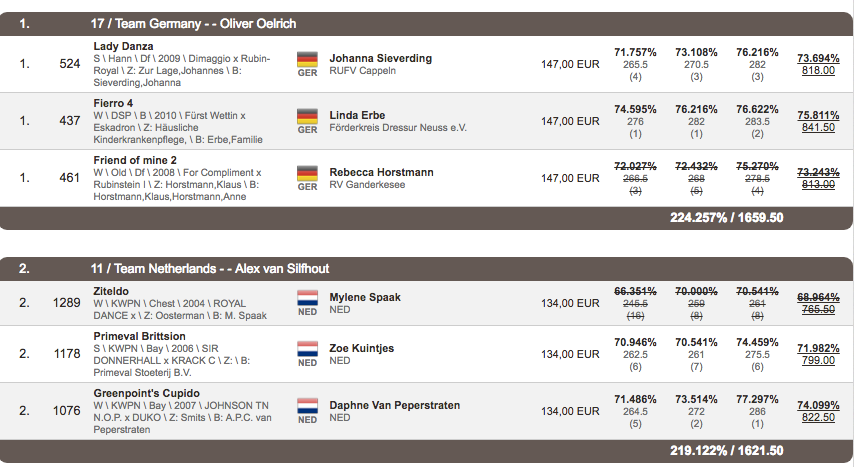
Task: Select horse name Lady Danza
Action: 123,46
